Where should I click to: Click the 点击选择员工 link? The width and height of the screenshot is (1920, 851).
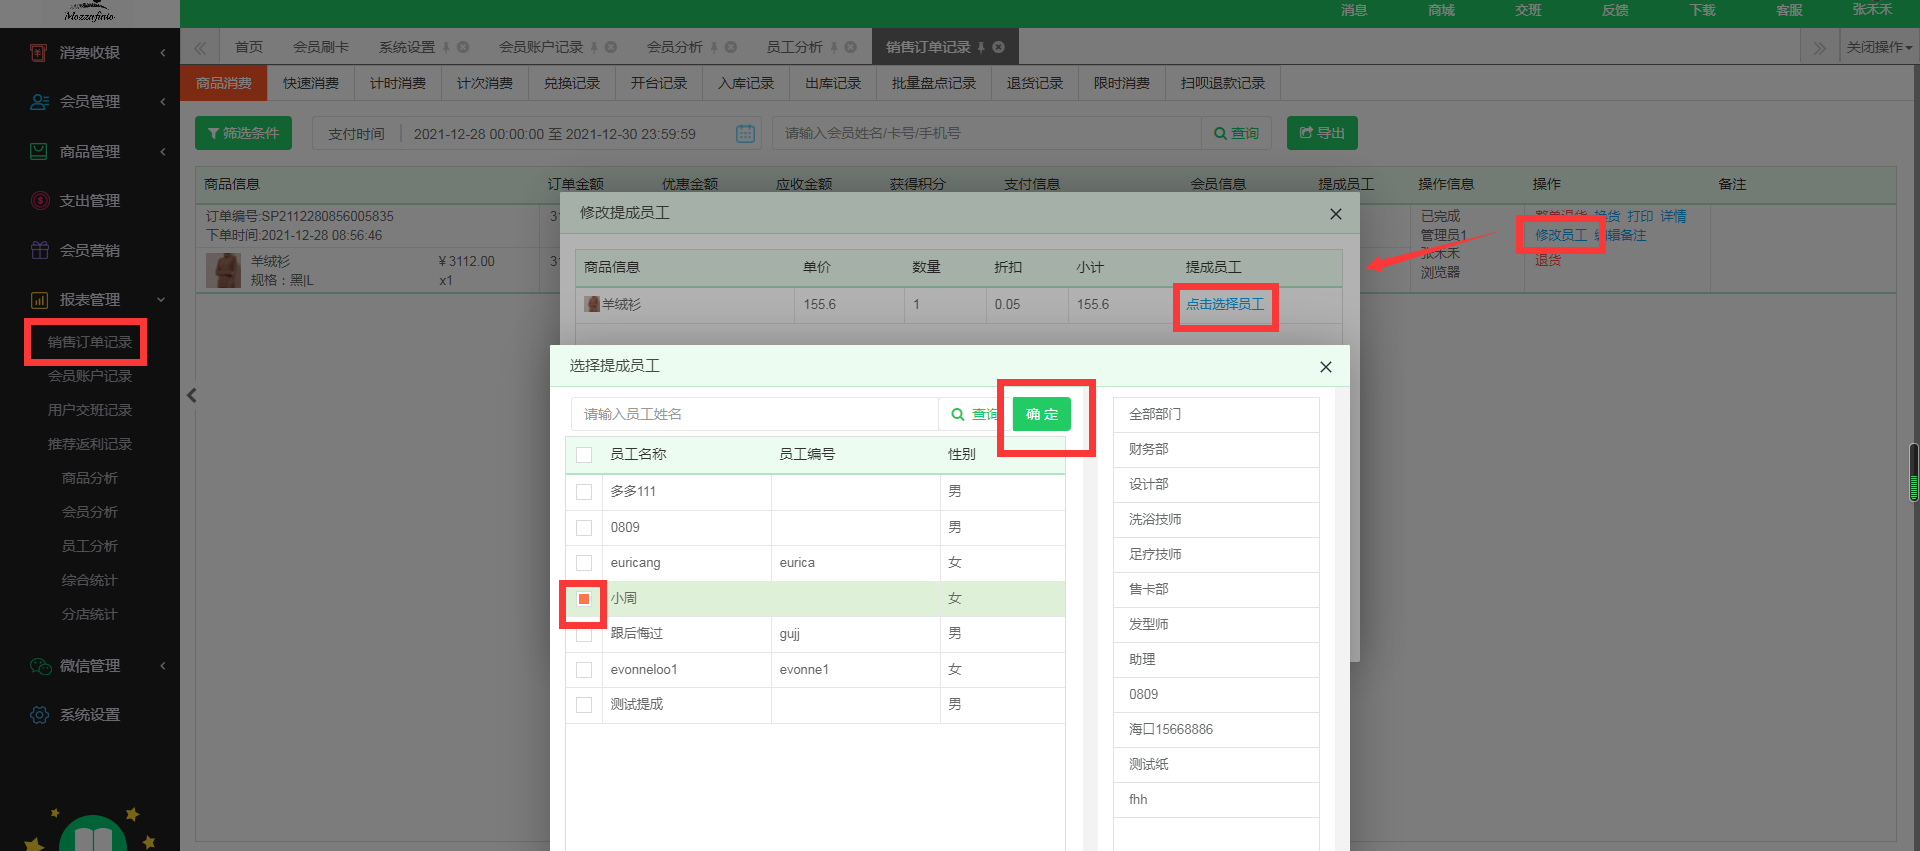tap(1224, 304)
